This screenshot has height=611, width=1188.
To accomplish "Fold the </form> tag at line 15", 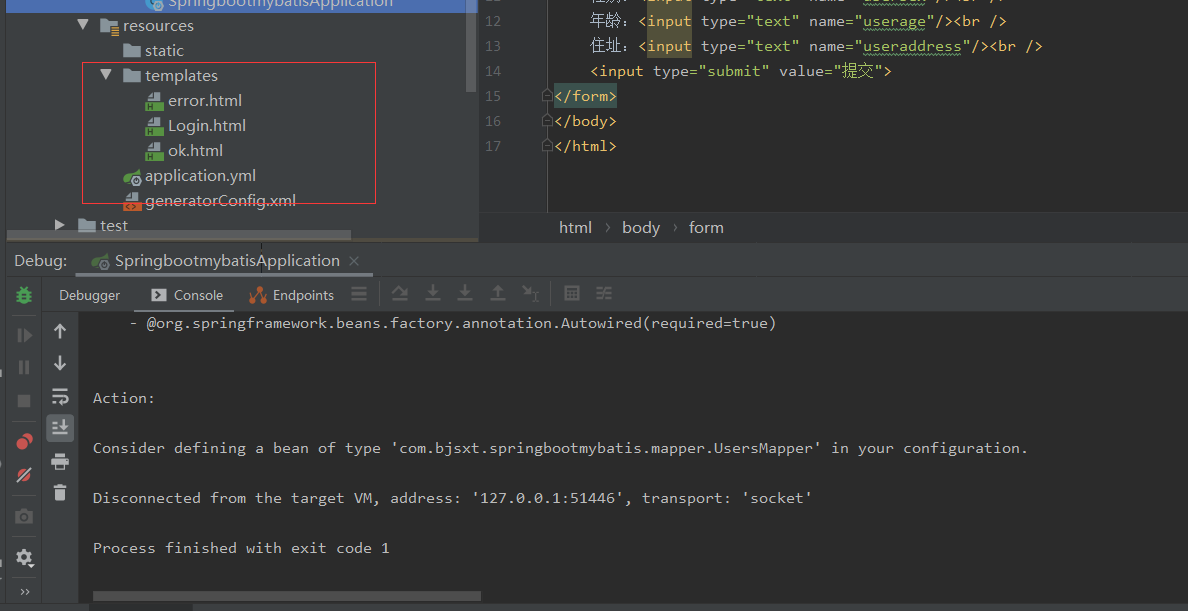I will [x=547, y=96].
